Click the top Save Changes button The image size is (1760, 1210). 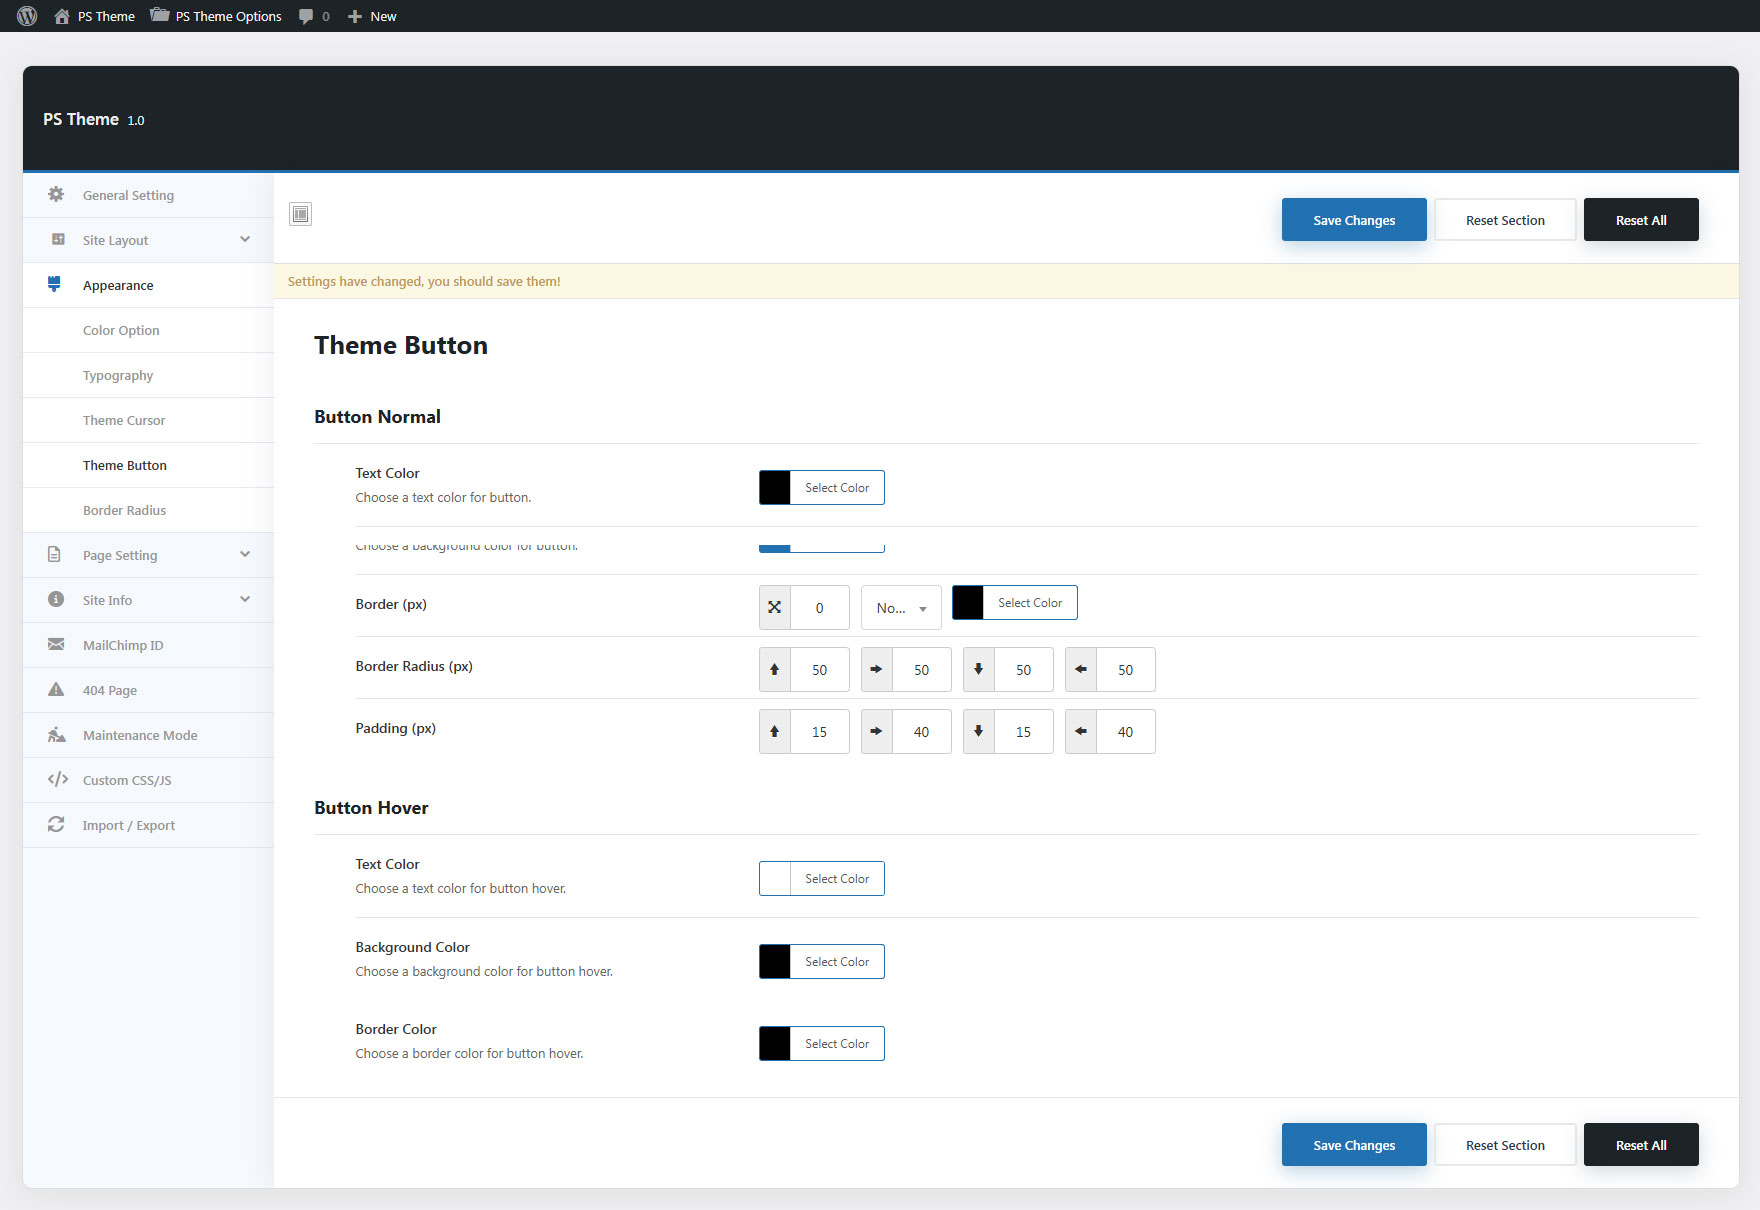(x=1353, y=220)
